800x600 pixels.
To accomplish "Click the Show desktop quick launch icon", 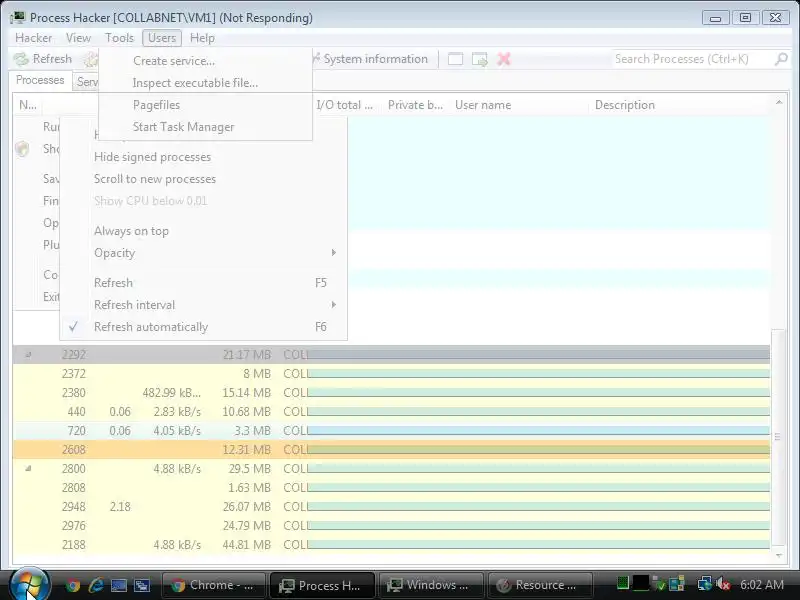I will click(119, 585).
